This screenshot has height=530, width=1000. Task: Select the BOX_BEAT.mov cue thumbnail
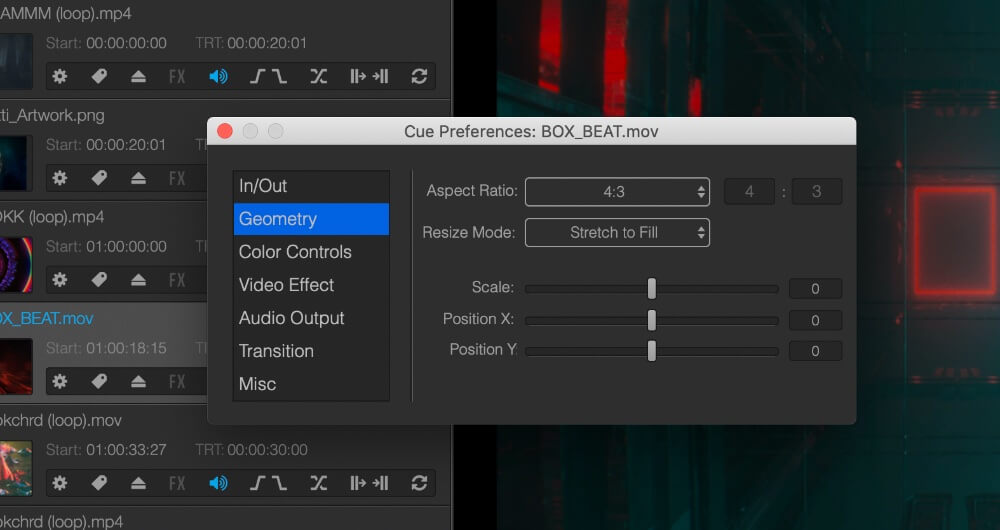(x=16, y=367)
